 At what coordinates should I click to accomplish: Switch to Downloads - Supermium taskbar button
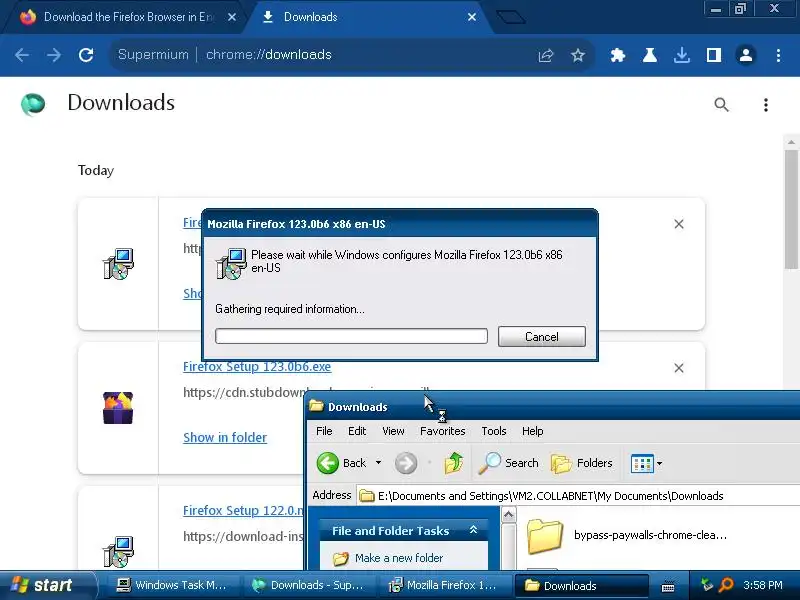click(309, 586)
